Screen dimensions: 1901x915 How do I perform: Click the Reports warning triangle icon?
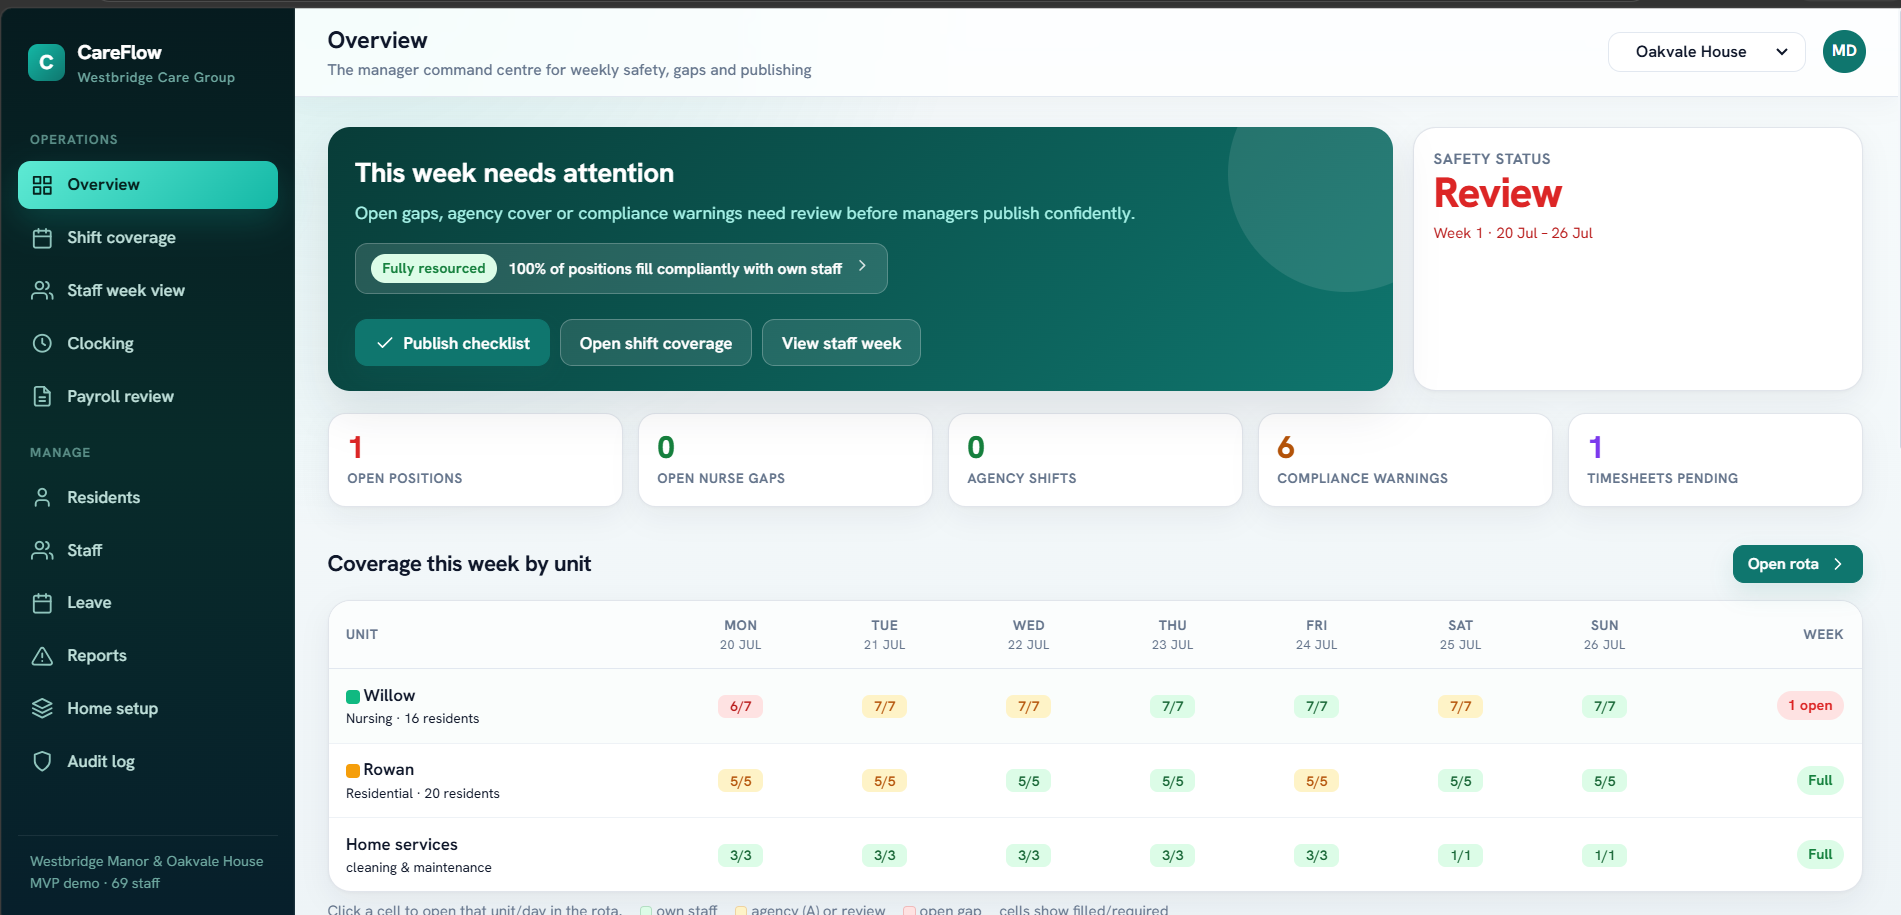tap(42, 656)
